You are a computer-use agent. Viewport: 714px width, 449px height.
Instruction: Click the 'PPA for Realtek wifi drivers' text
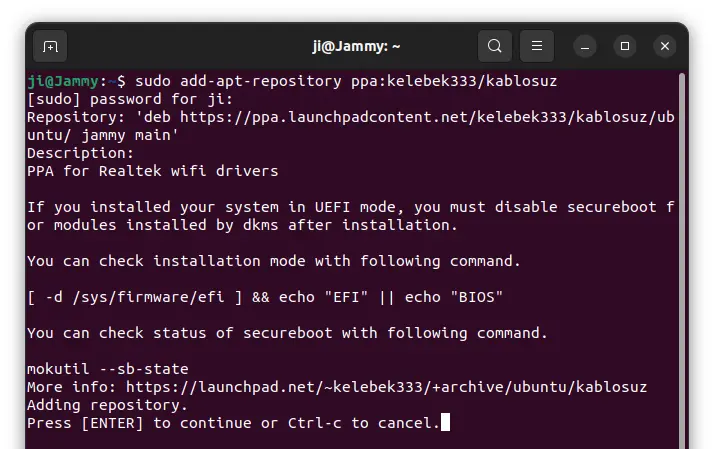tap(152, 171)
